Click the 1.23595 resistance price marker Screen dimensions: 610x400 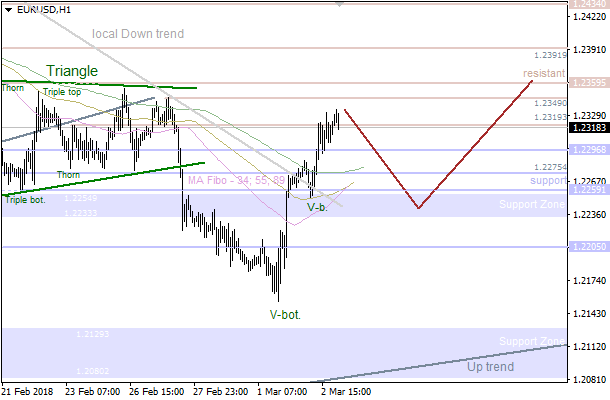(x=588, y=83)
